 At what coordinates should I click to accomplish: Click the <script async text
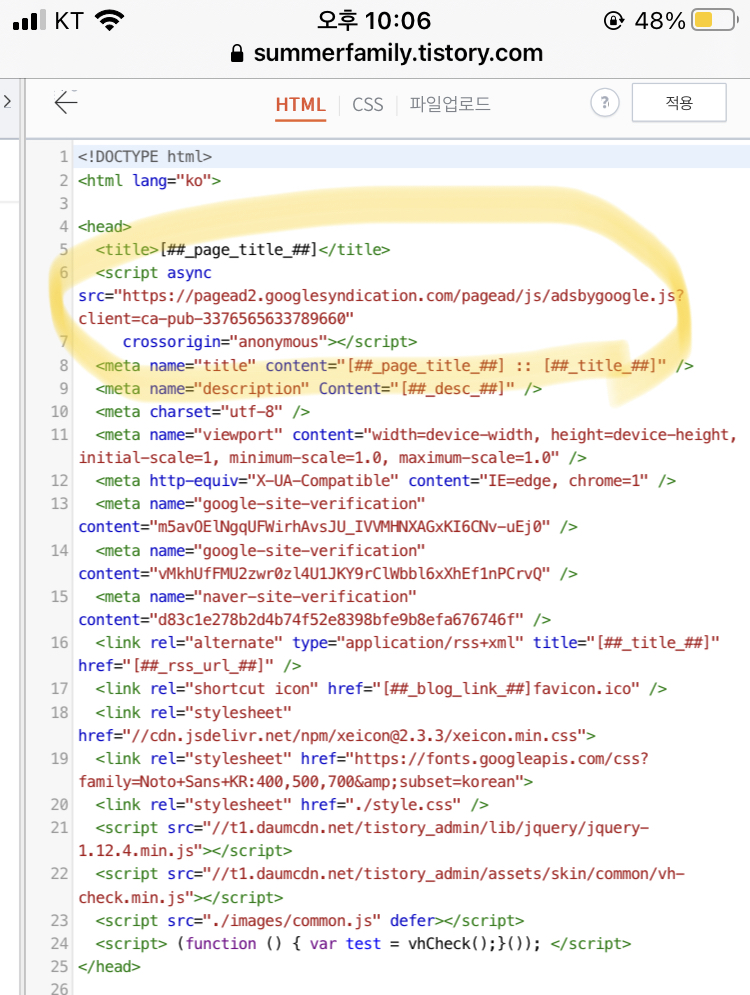154,273
